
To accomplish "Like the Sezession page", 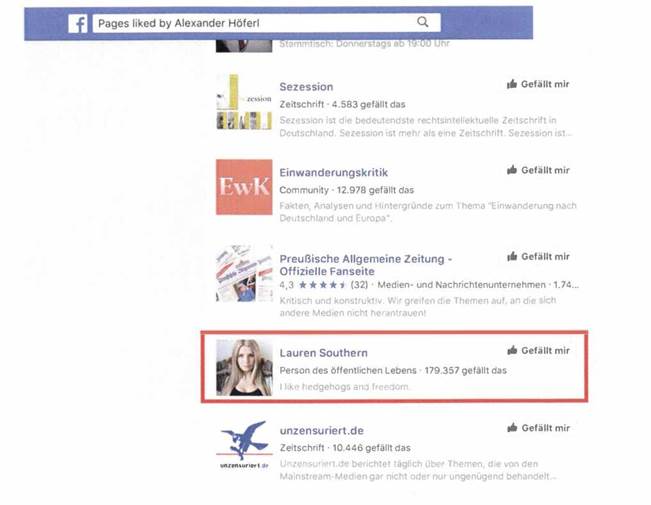I will pyautogui.click(x=538, y=84).
